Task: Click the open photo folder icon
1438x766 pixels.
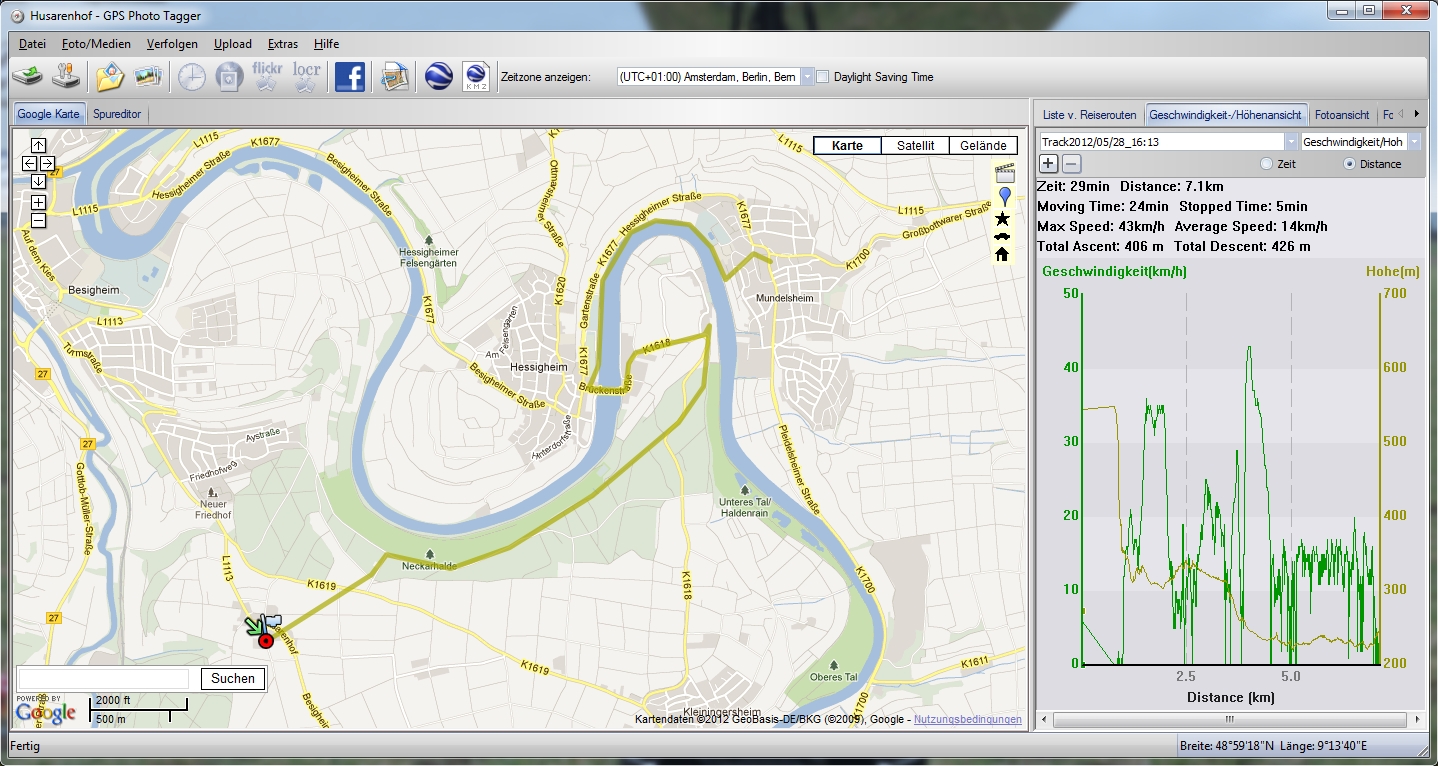Action: (x=110, y=77)
